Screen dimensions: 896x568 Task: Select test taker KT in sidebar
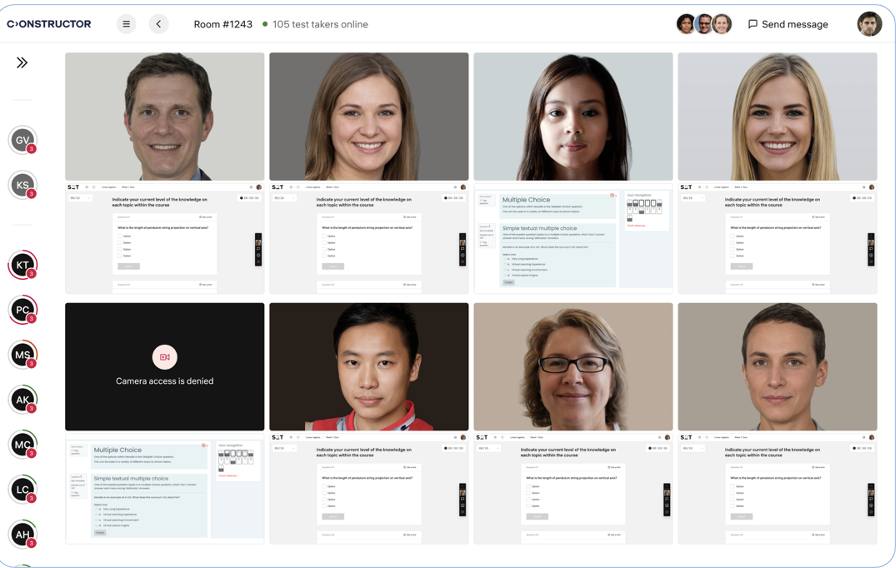(x=23, y=265)
